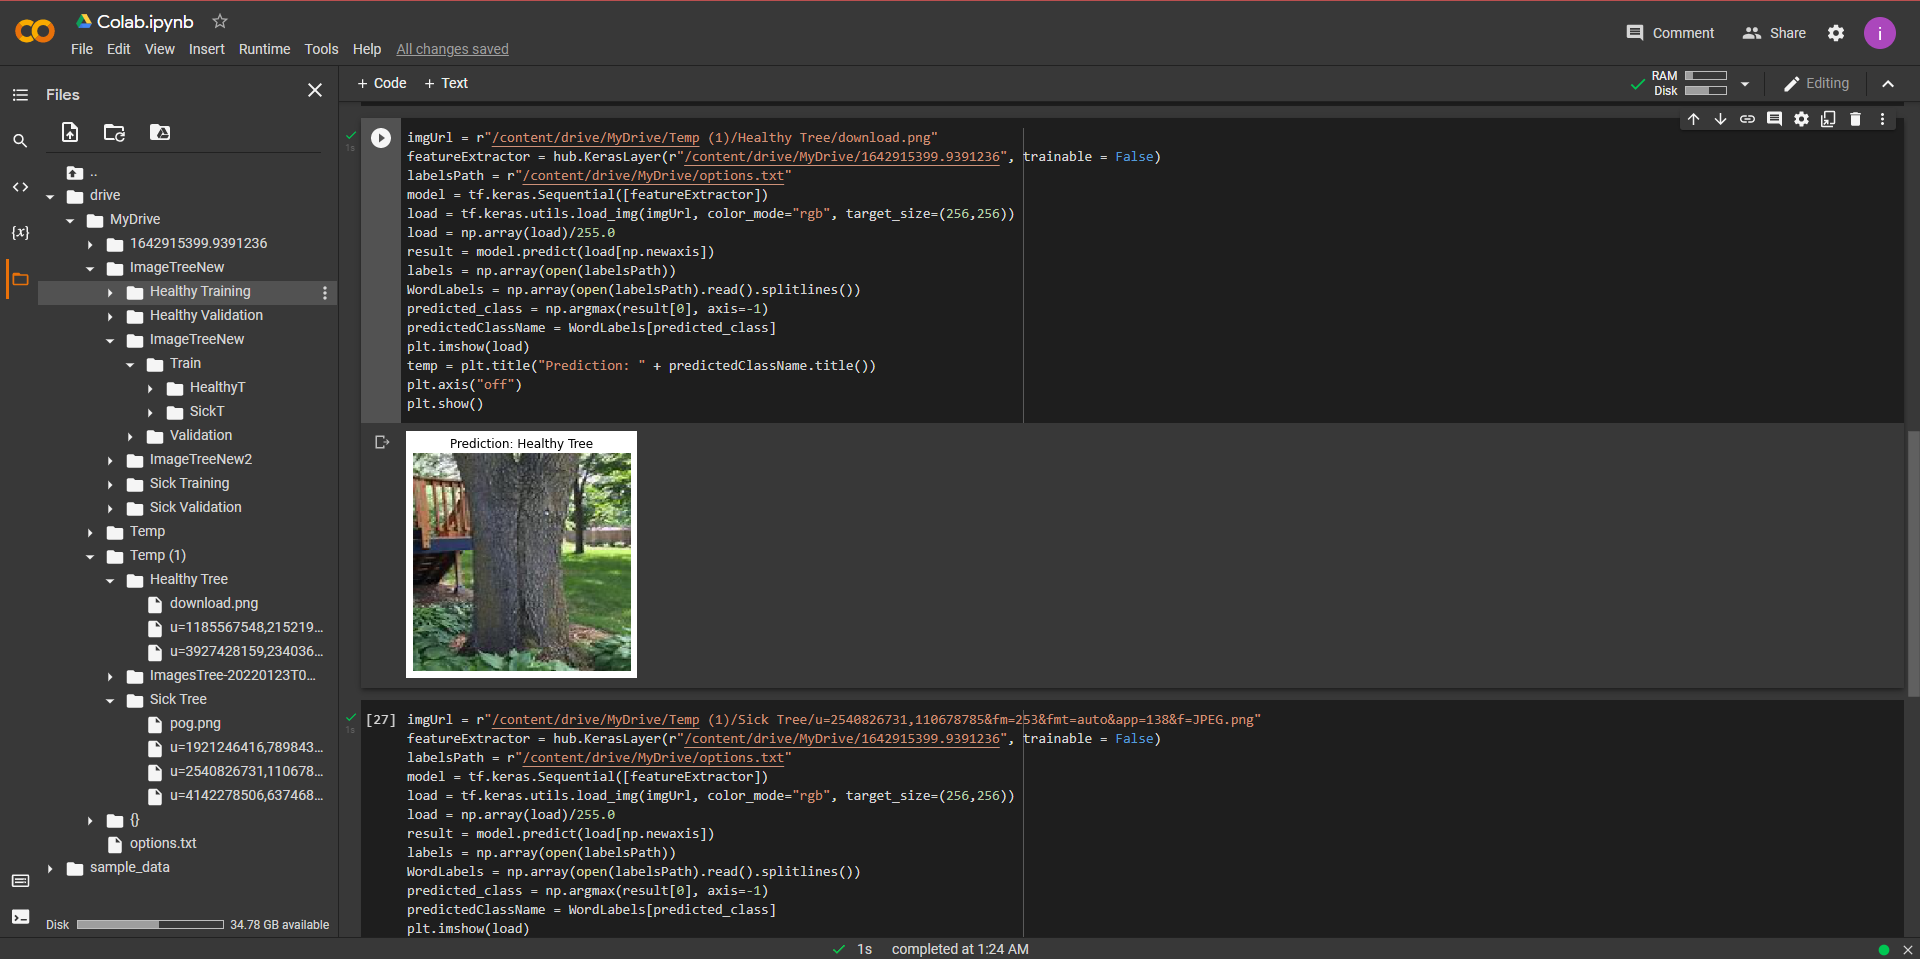Collapse the ImageTreeNew folder under MyDrive
This screenshot has height=959, width=1920.
[x=90, y=269]
